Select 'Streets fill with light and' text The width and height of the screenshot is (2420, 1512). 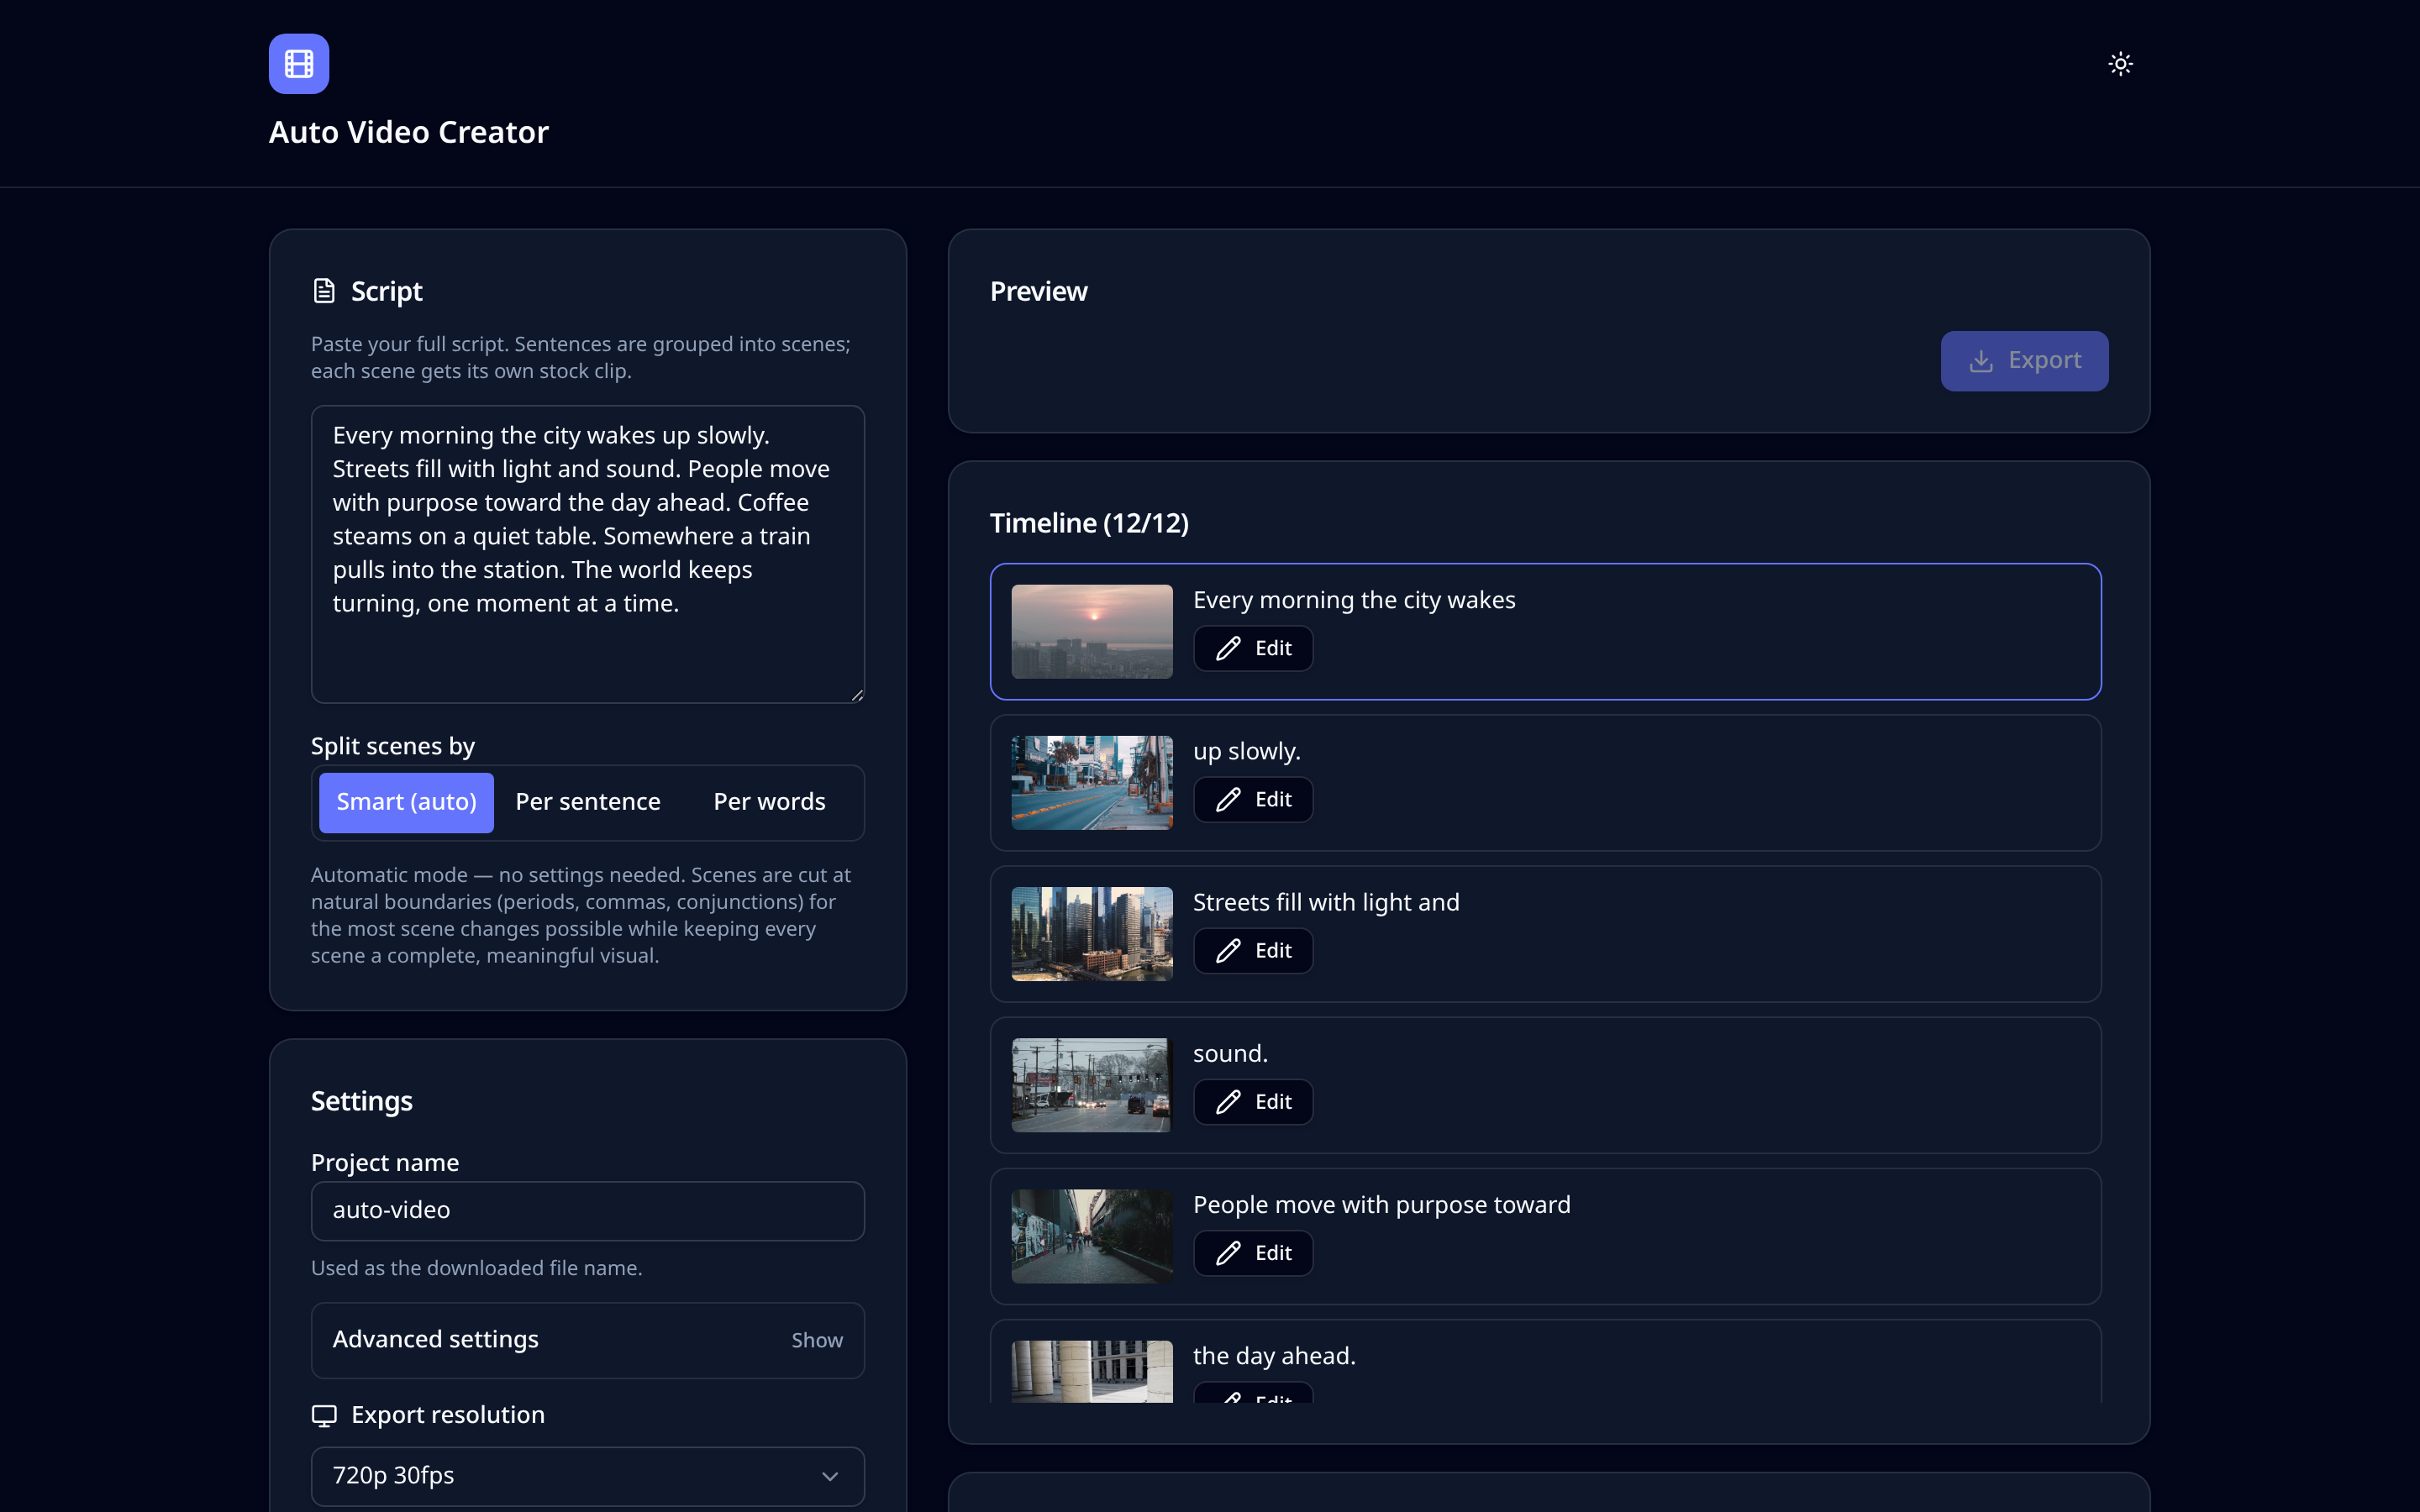click(1326, 902)
